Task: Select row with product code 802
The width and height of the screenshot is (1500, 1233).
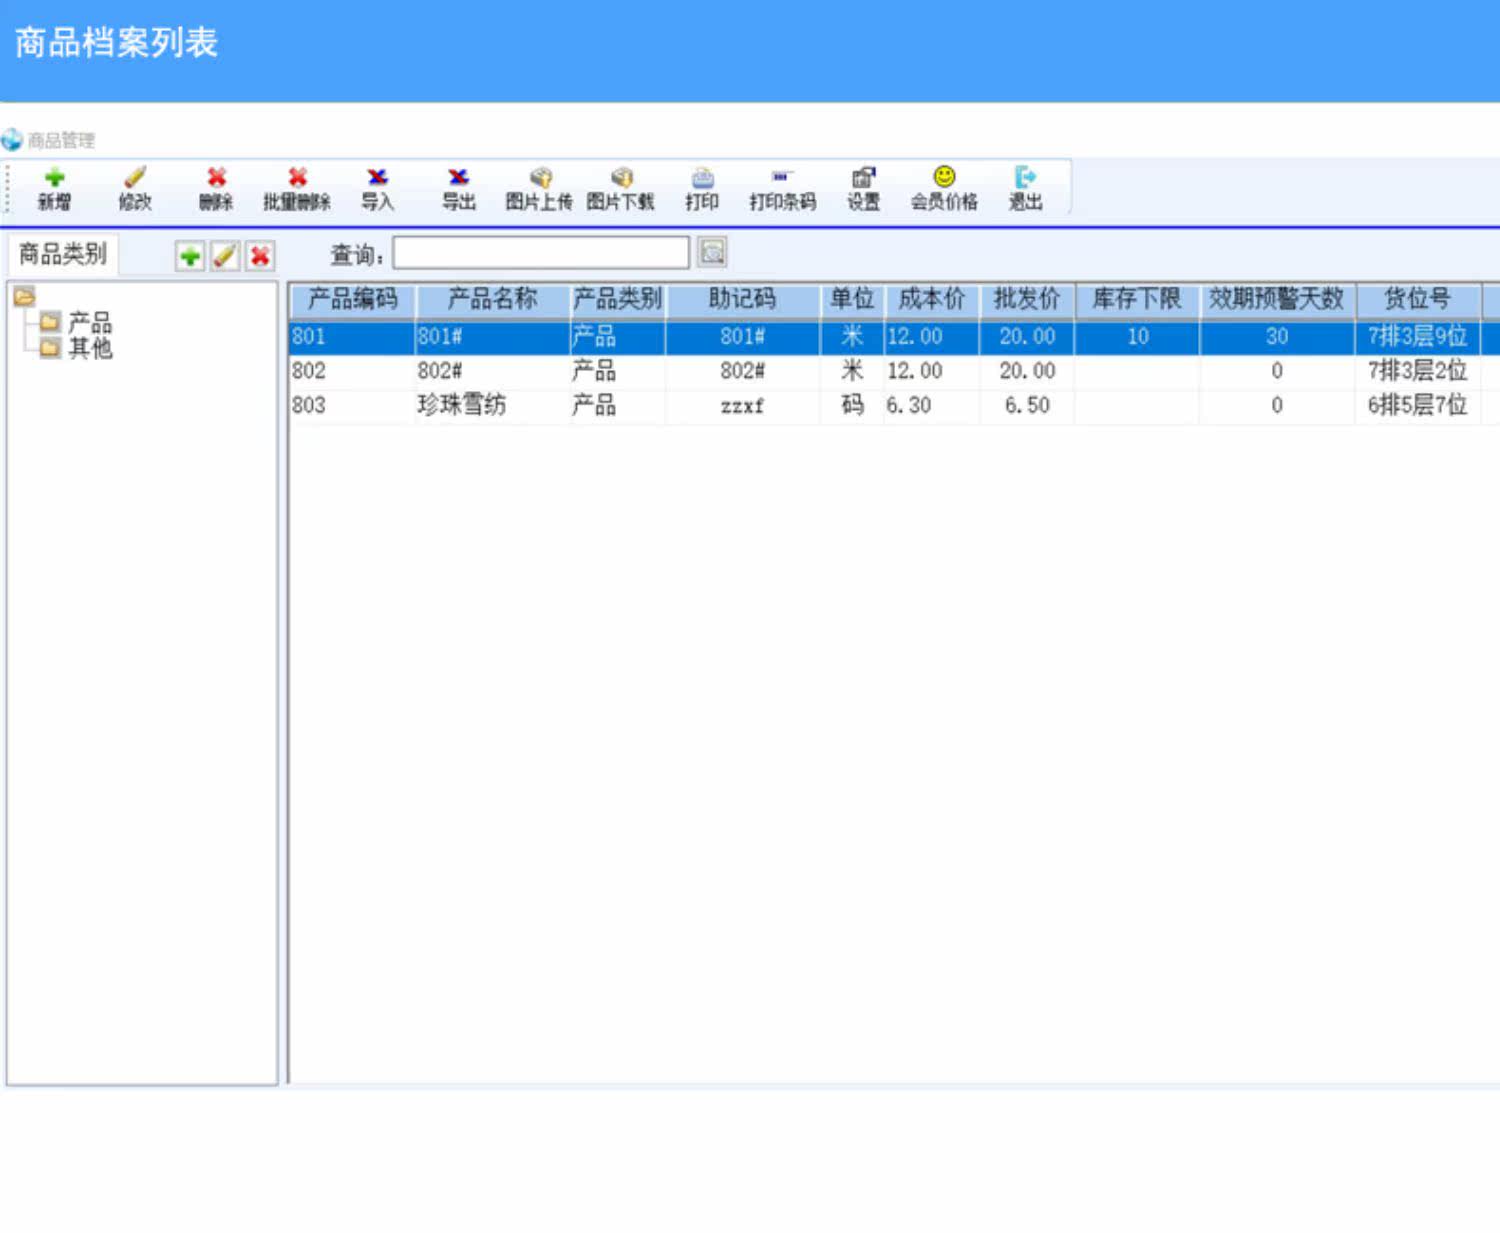Action: (894, 371)
